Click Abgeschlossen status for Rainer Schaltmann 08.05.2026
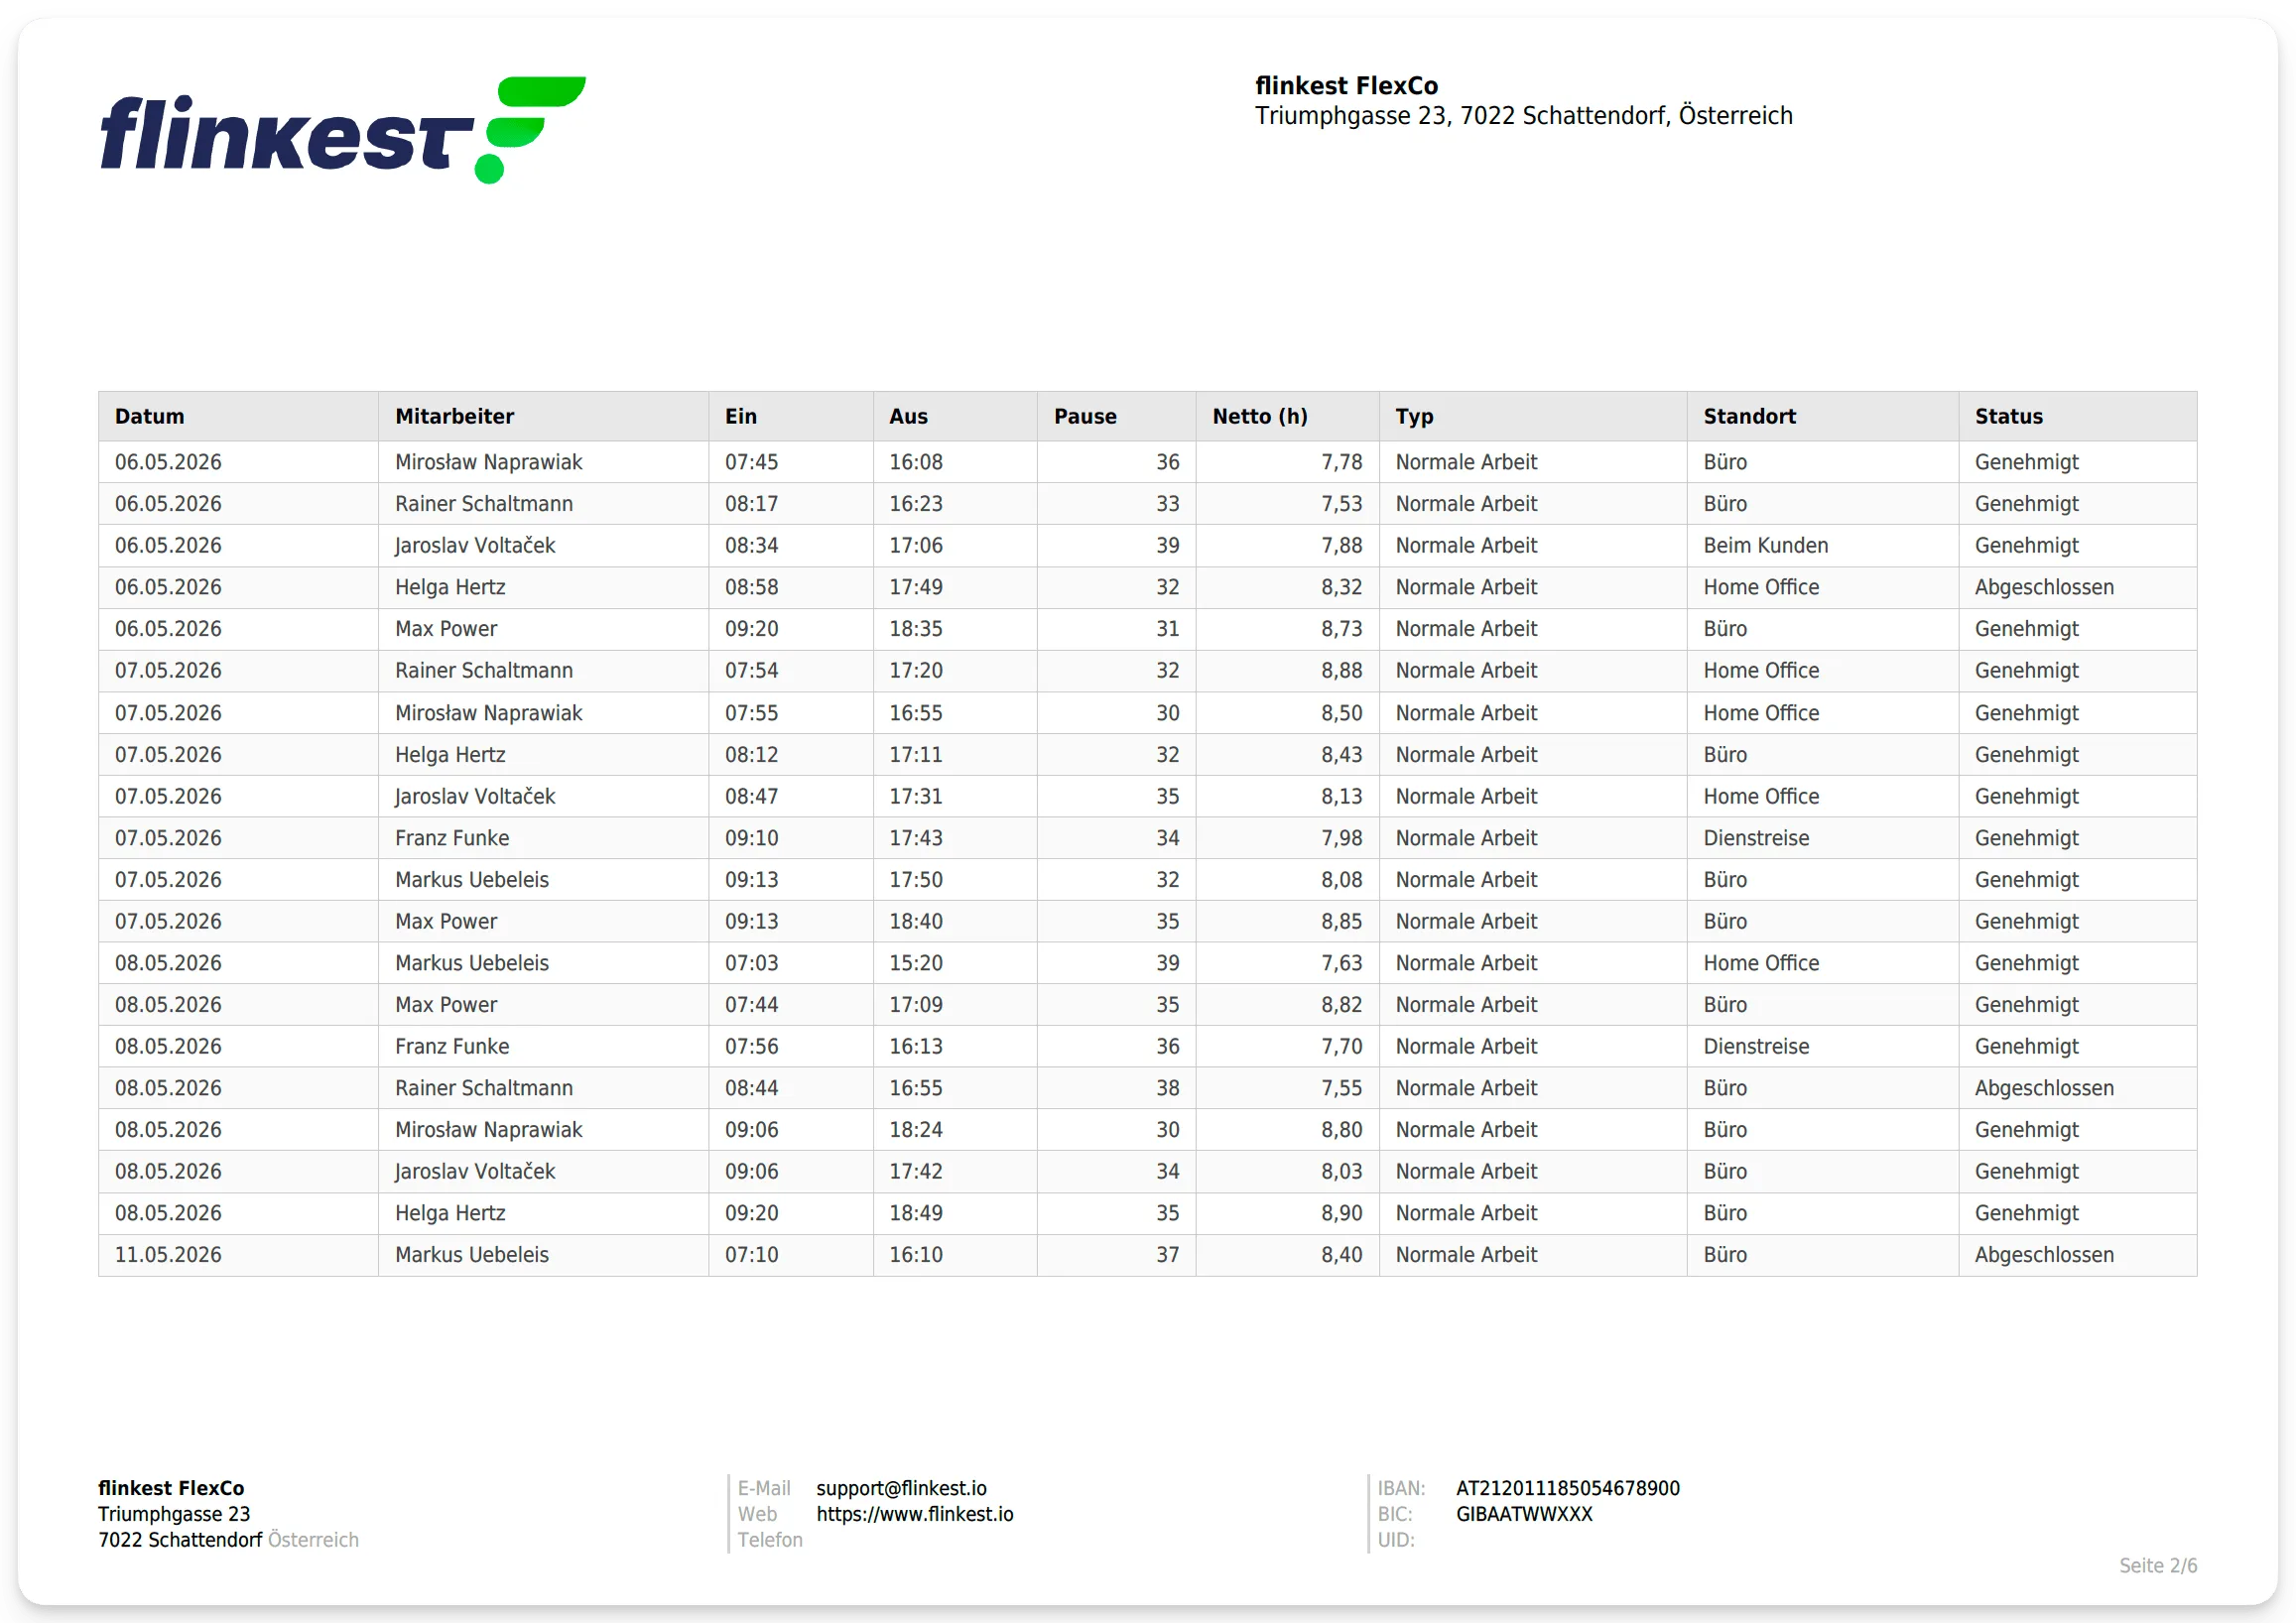The image size is (2296, 1623). [x=2043, y=1088]
